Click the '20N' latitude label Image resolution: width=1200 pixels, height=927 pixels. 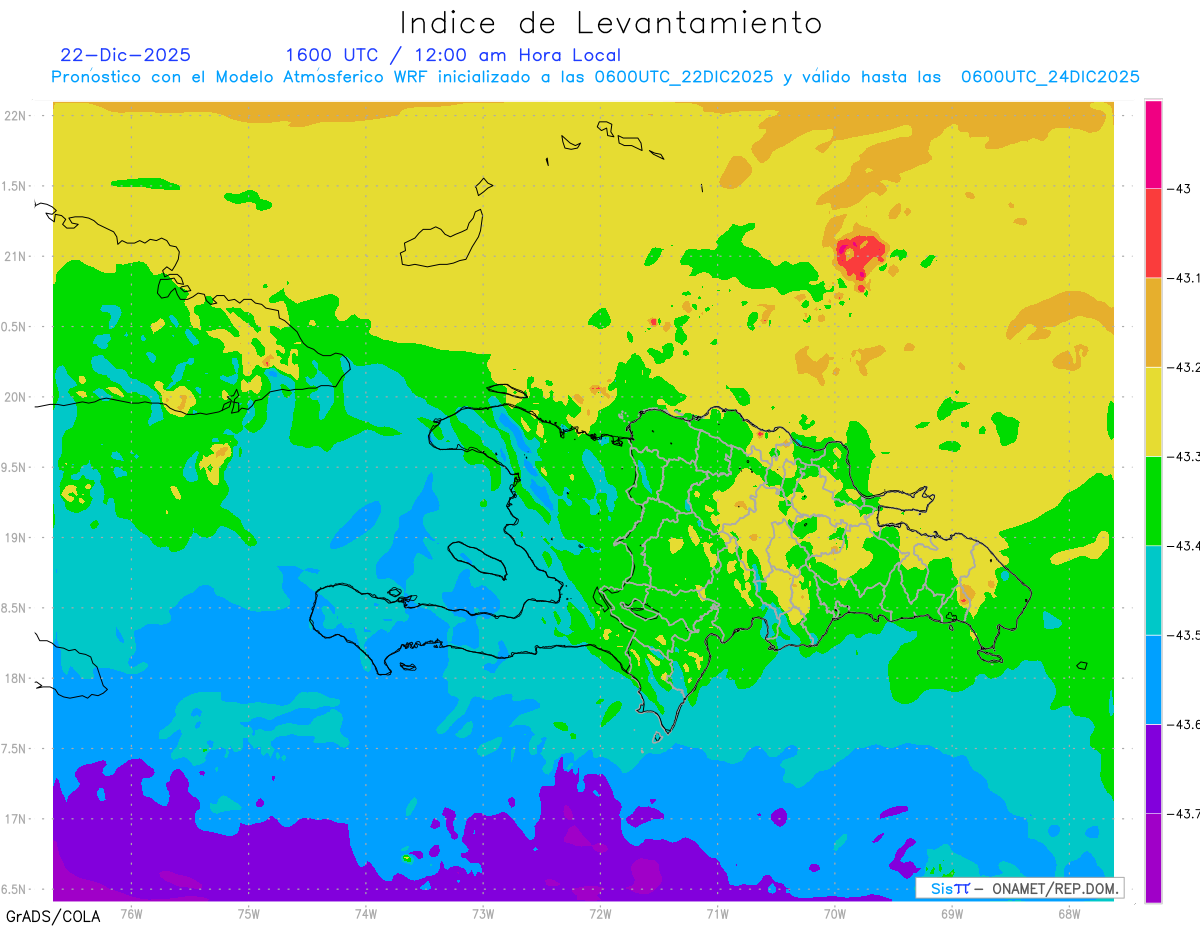pyautogui.click(x=15, y=397)
